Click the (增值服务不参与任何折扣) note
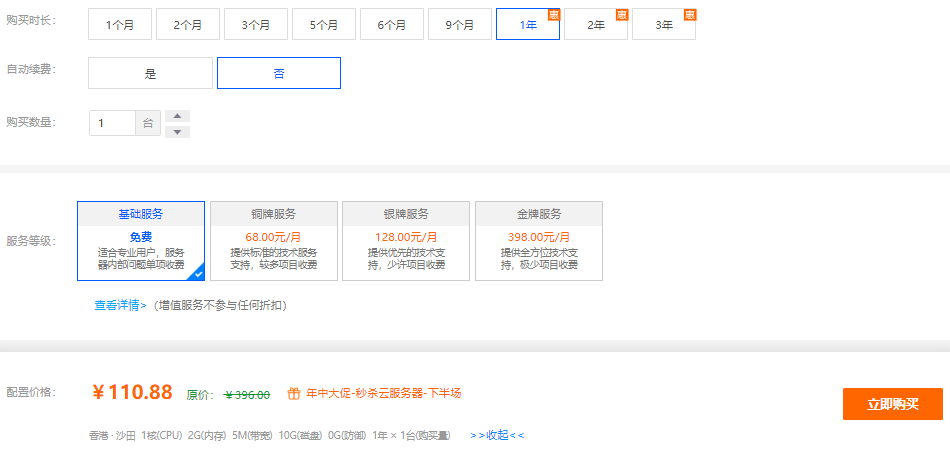 (219, 305)
